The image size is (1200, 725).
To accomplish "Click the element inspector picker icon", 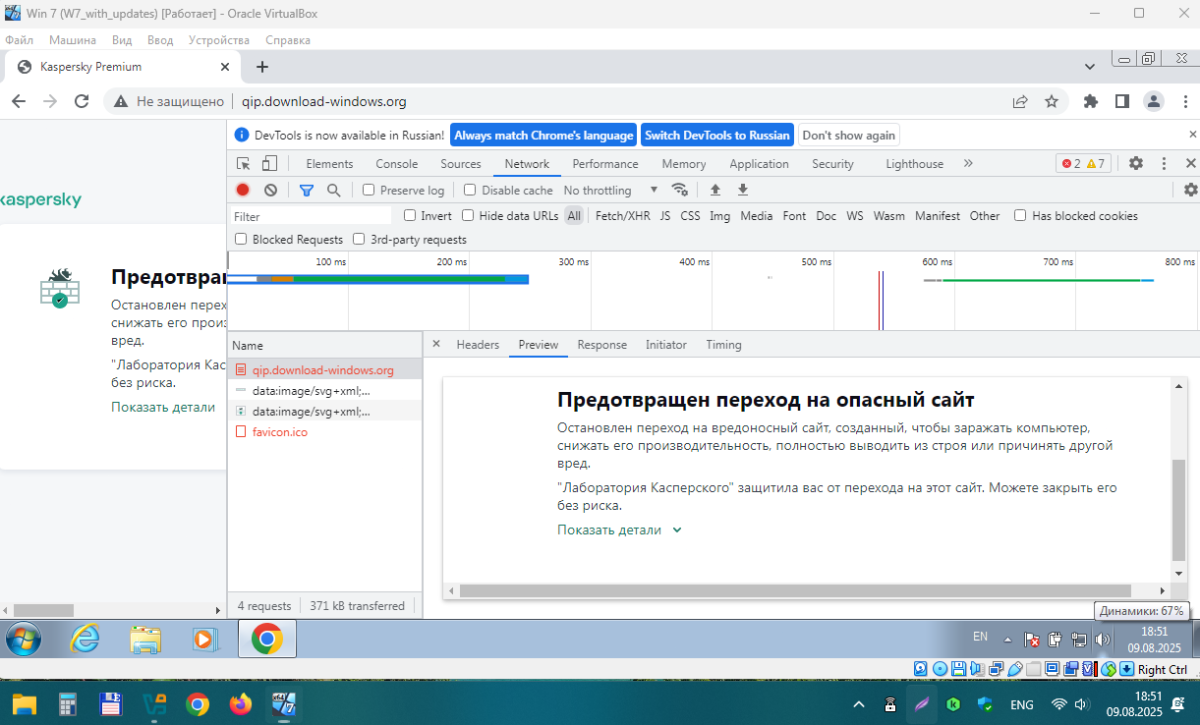I will [x=243, y=164].
